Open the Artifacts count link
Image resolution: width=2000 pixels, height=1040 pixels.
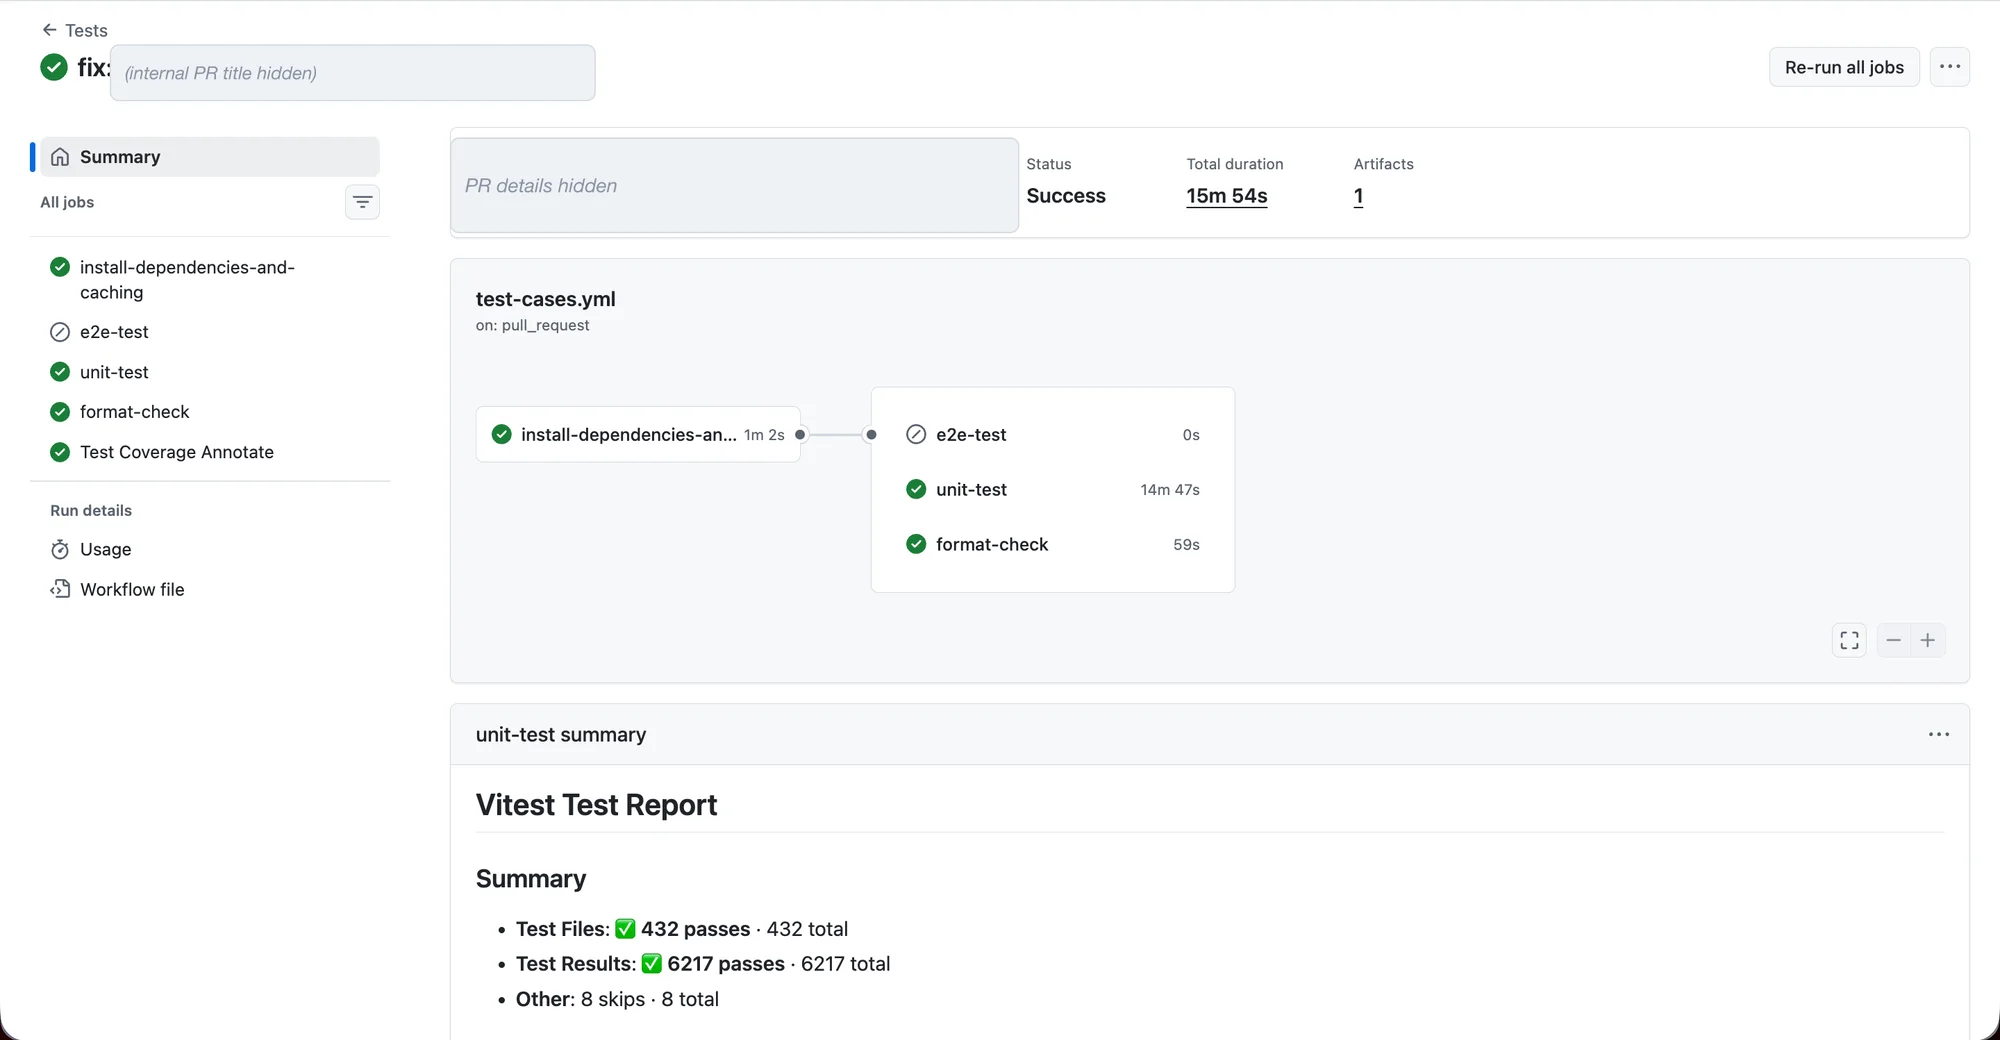pyautogui.click(x=1358, y=196)
